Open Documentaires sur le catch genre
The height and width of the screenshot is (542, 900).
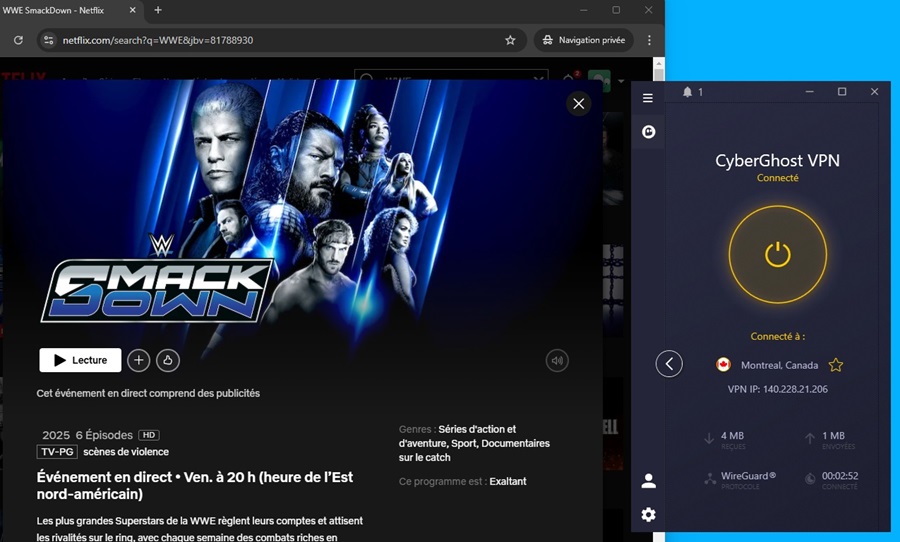point(474,450)
